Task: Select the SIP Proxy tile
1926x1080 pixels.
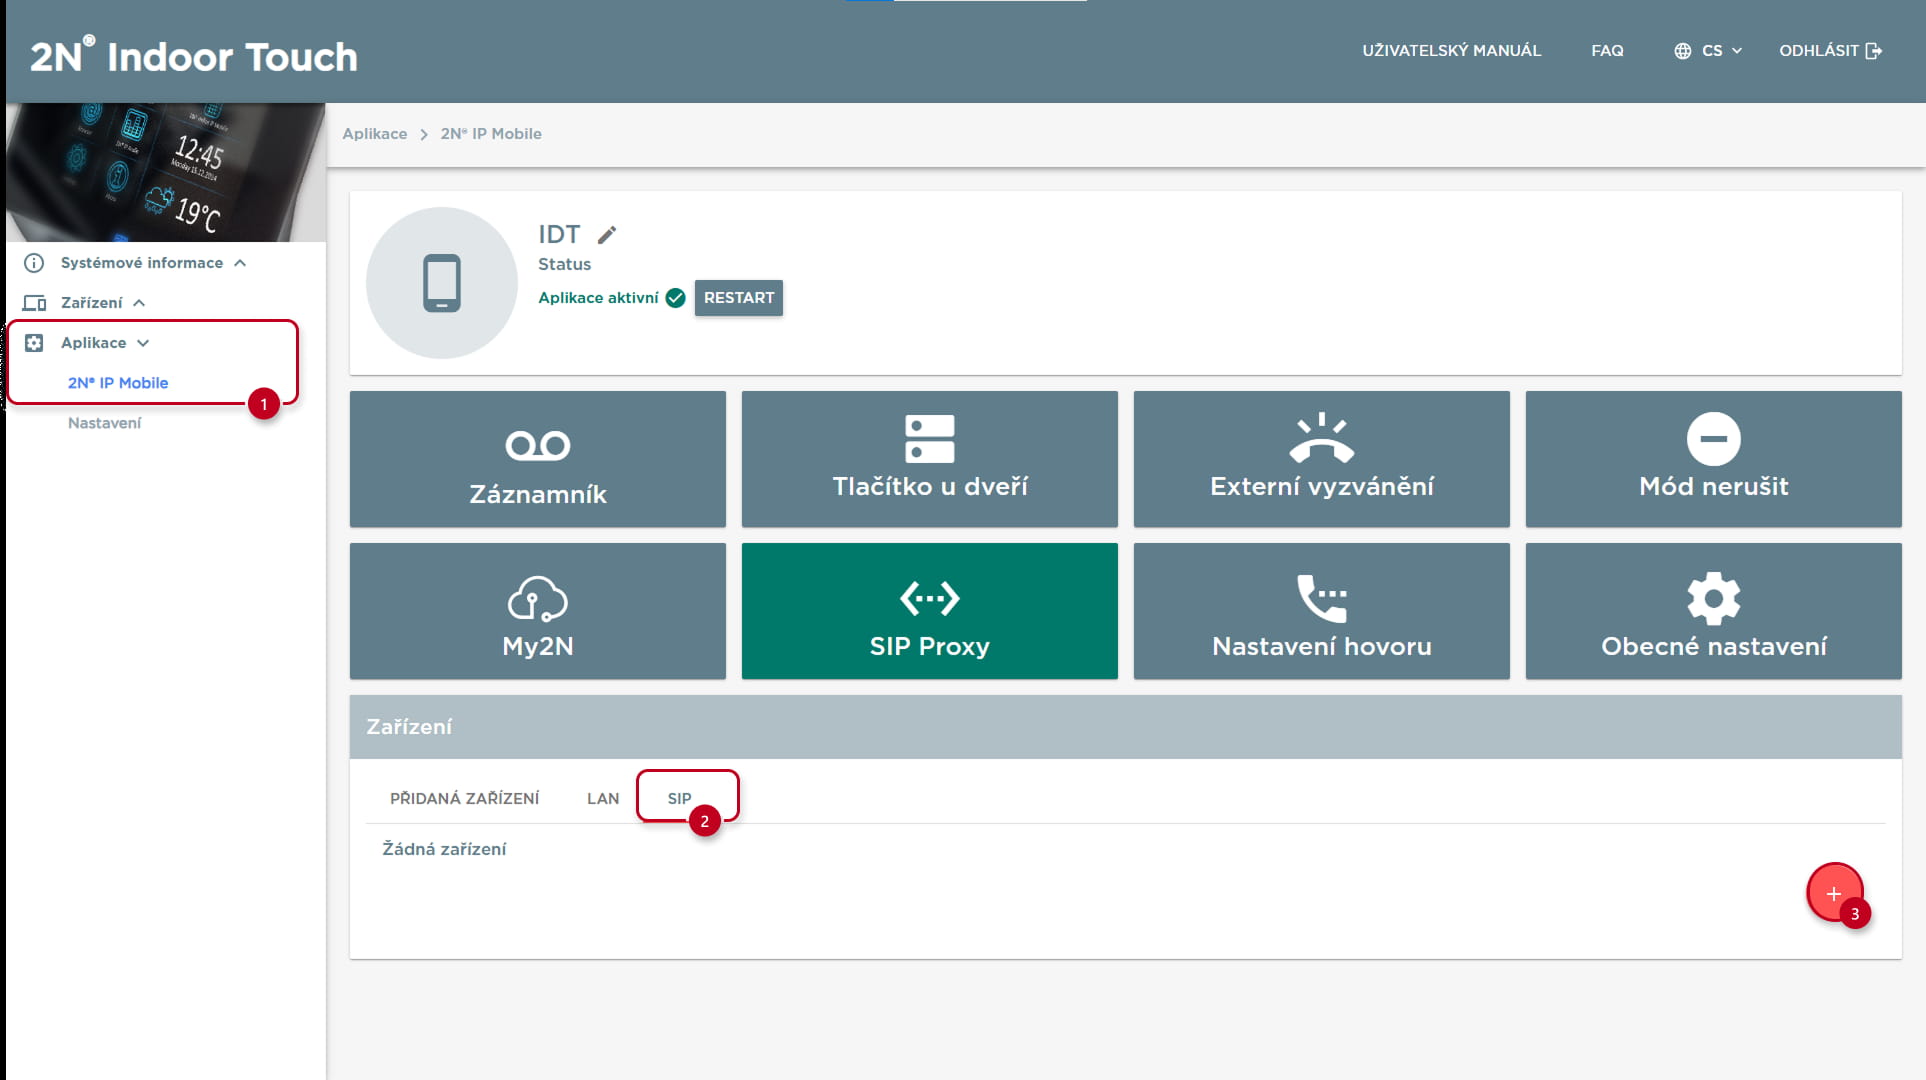Action: (930, 611)
